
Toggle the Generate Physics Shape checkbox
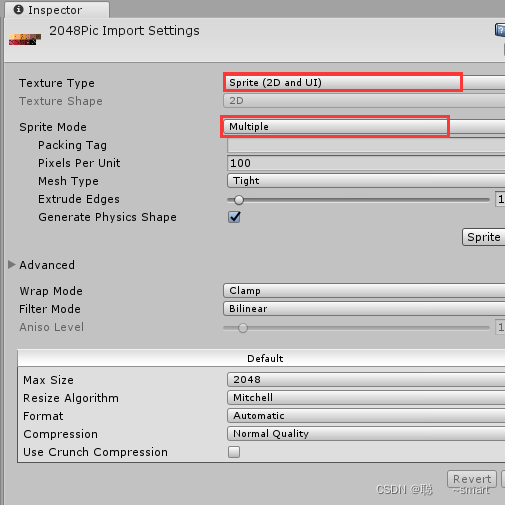pyautogui.click(x=234, y=217)
